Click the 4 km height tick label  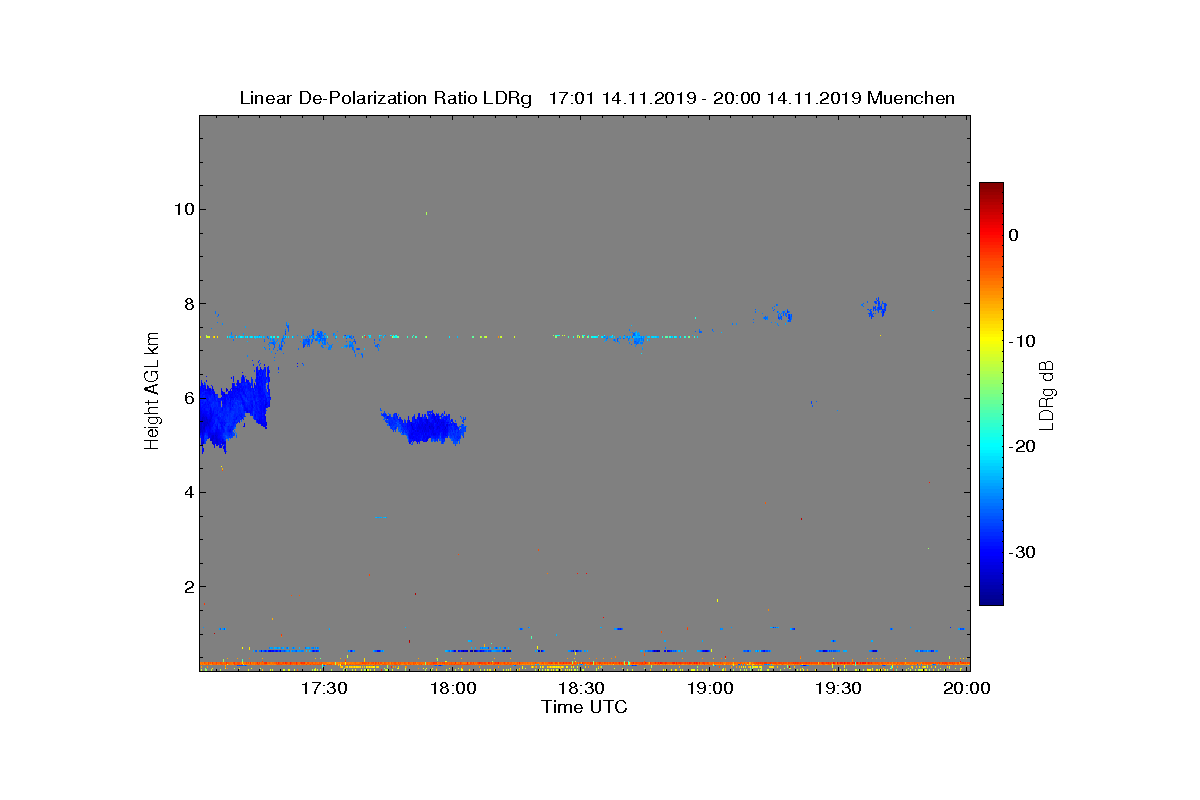(188, 492)
